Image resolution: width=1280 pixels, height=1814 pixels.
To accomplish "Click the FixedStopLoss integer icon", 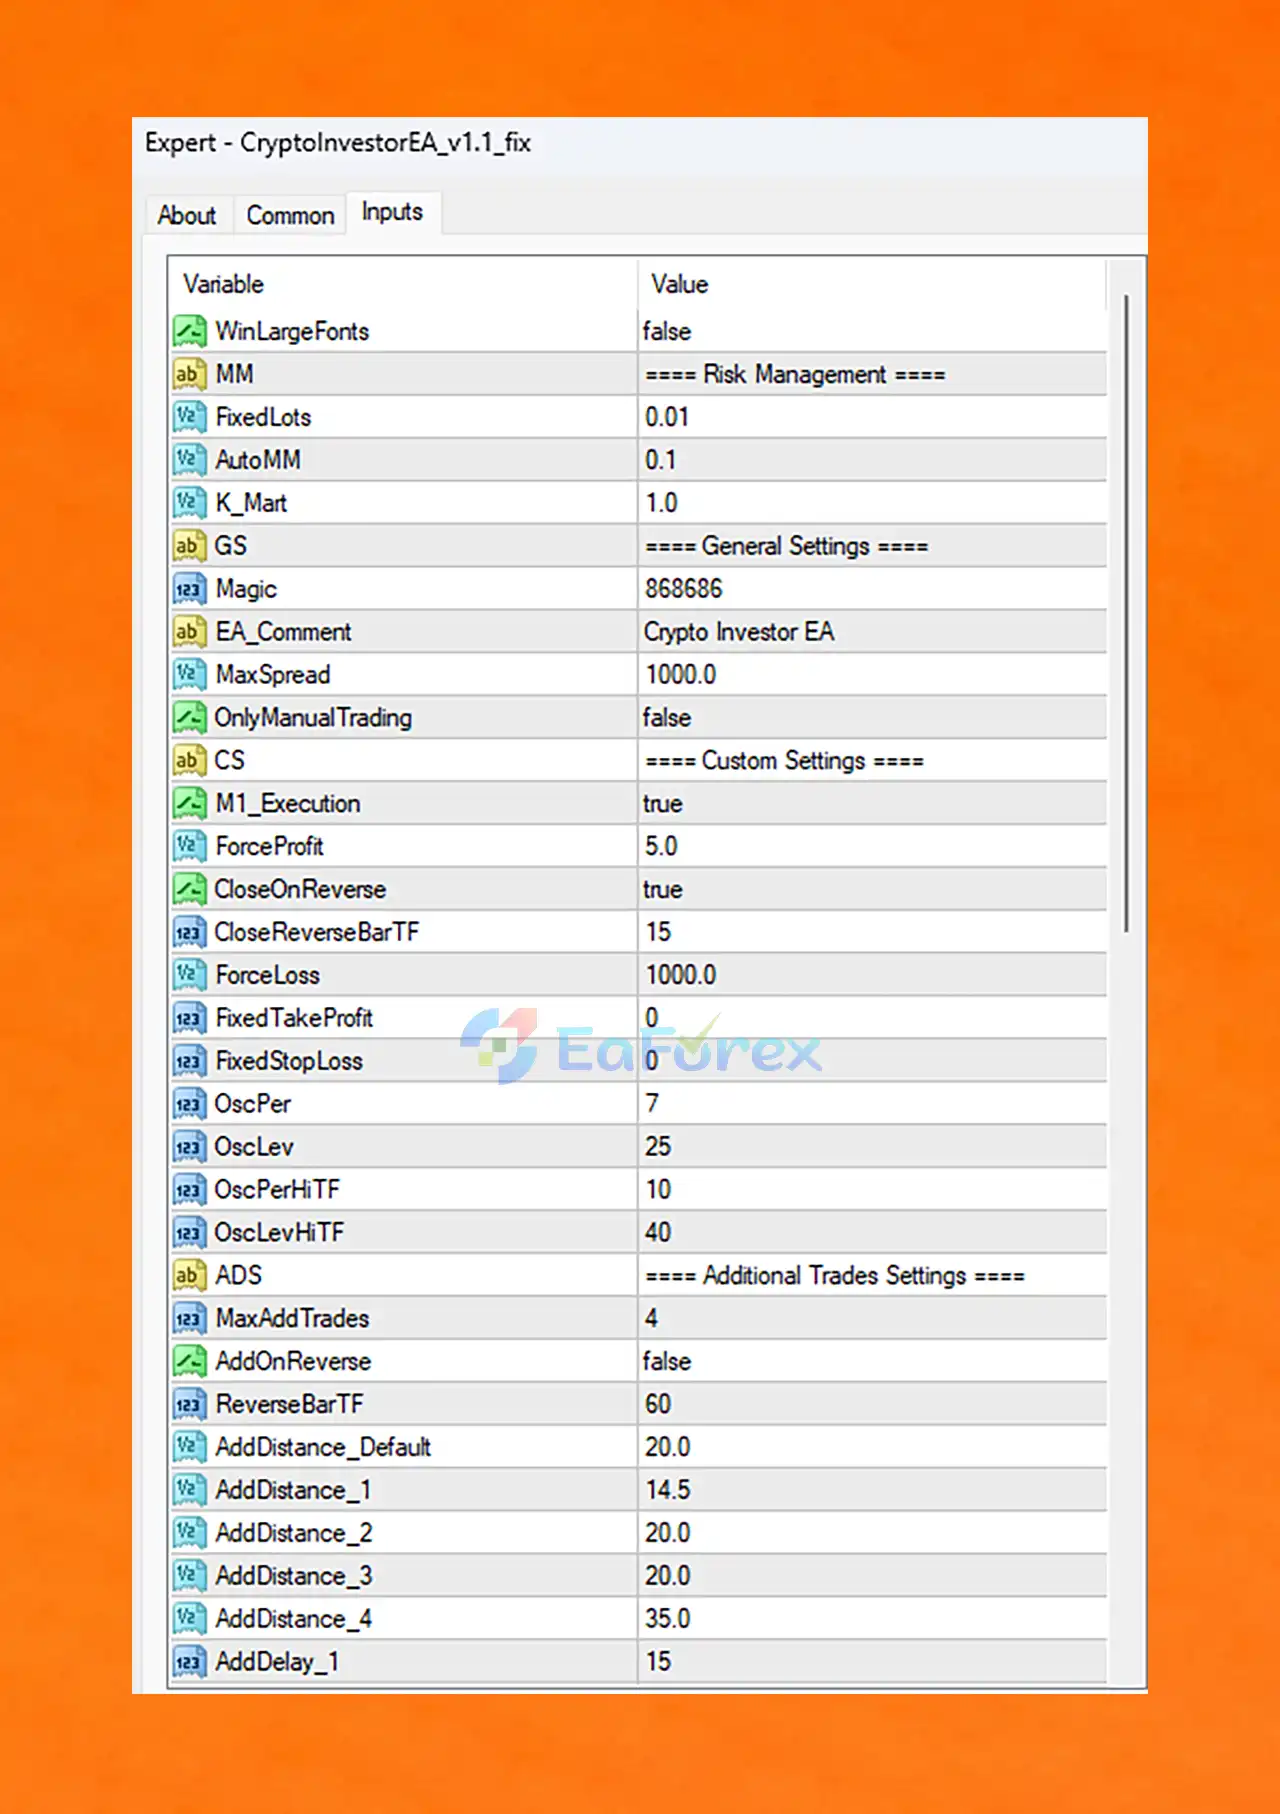I will click(189, 1061).
